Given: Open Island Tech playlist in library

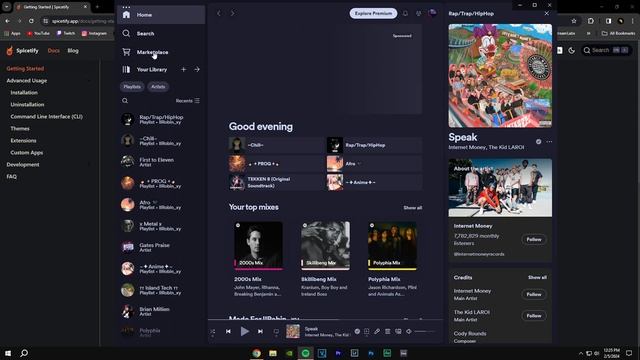Looking at the screenshot, I should 161,290.
